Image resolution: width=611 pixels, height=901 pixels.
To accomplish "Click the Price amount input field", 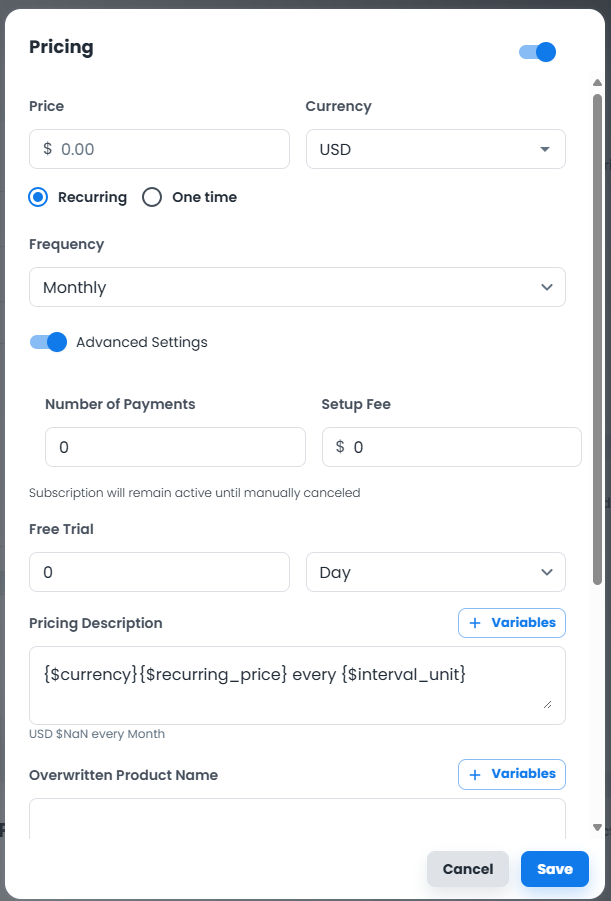I will pyautogui.click(x=170, y=149).
